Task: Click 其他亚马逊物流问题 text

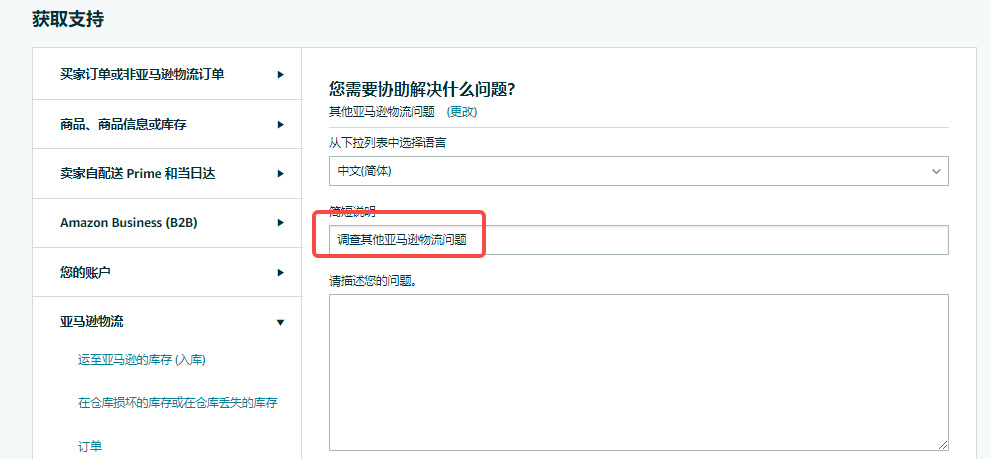Action: (x=382, y=112)
